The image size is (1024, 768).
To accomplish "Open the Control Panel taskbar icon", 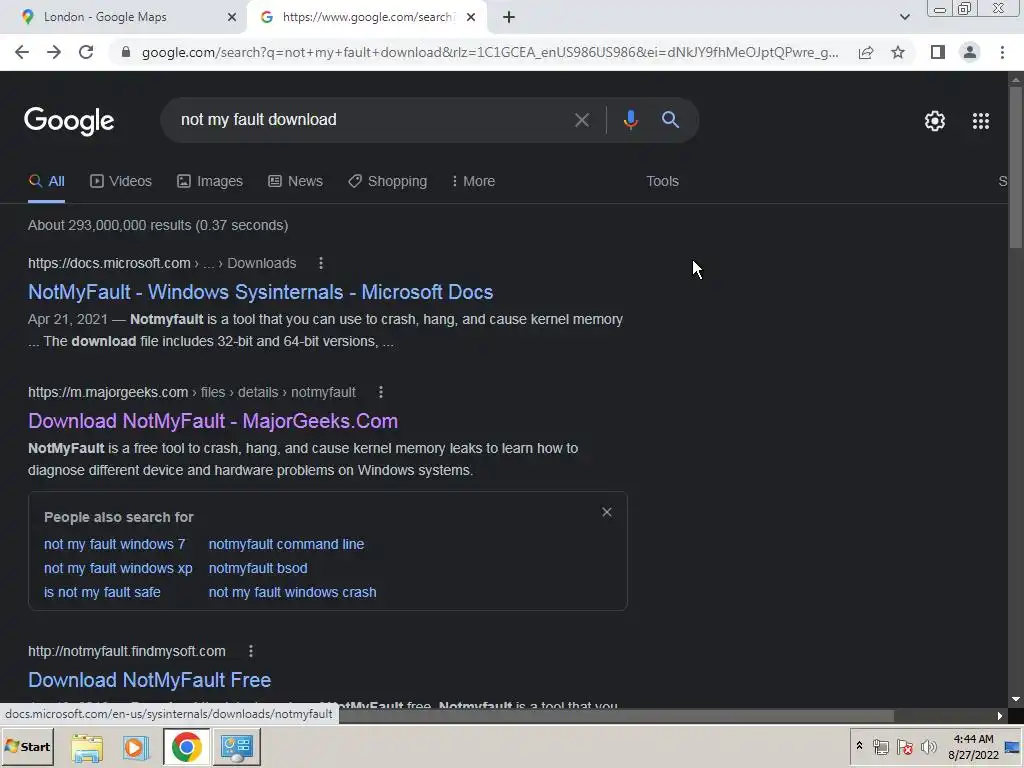I will point(236,747).
